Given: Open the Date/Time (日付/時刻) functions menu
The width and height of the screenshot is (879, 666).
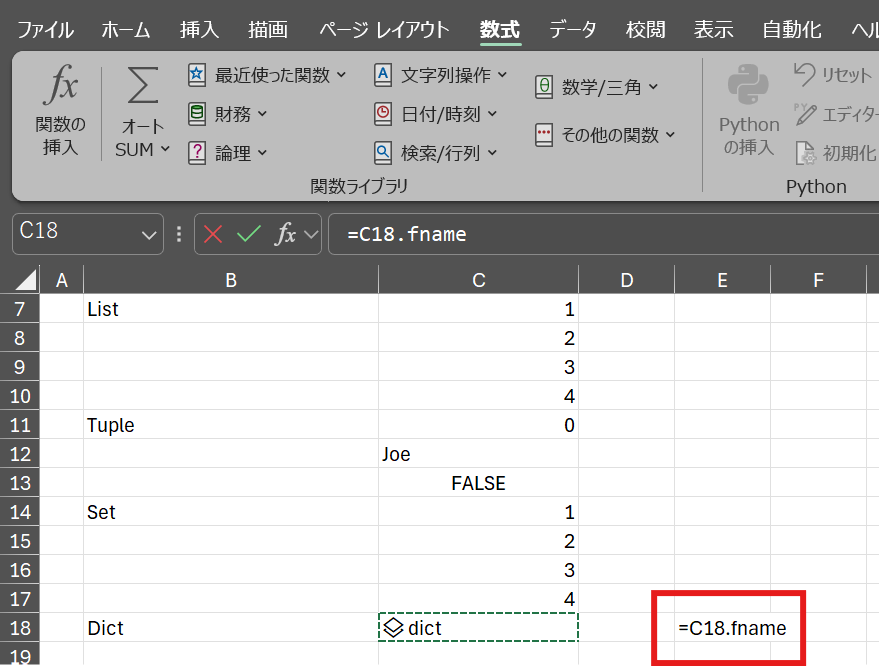Looking at the screenshot, I should 436,114.
